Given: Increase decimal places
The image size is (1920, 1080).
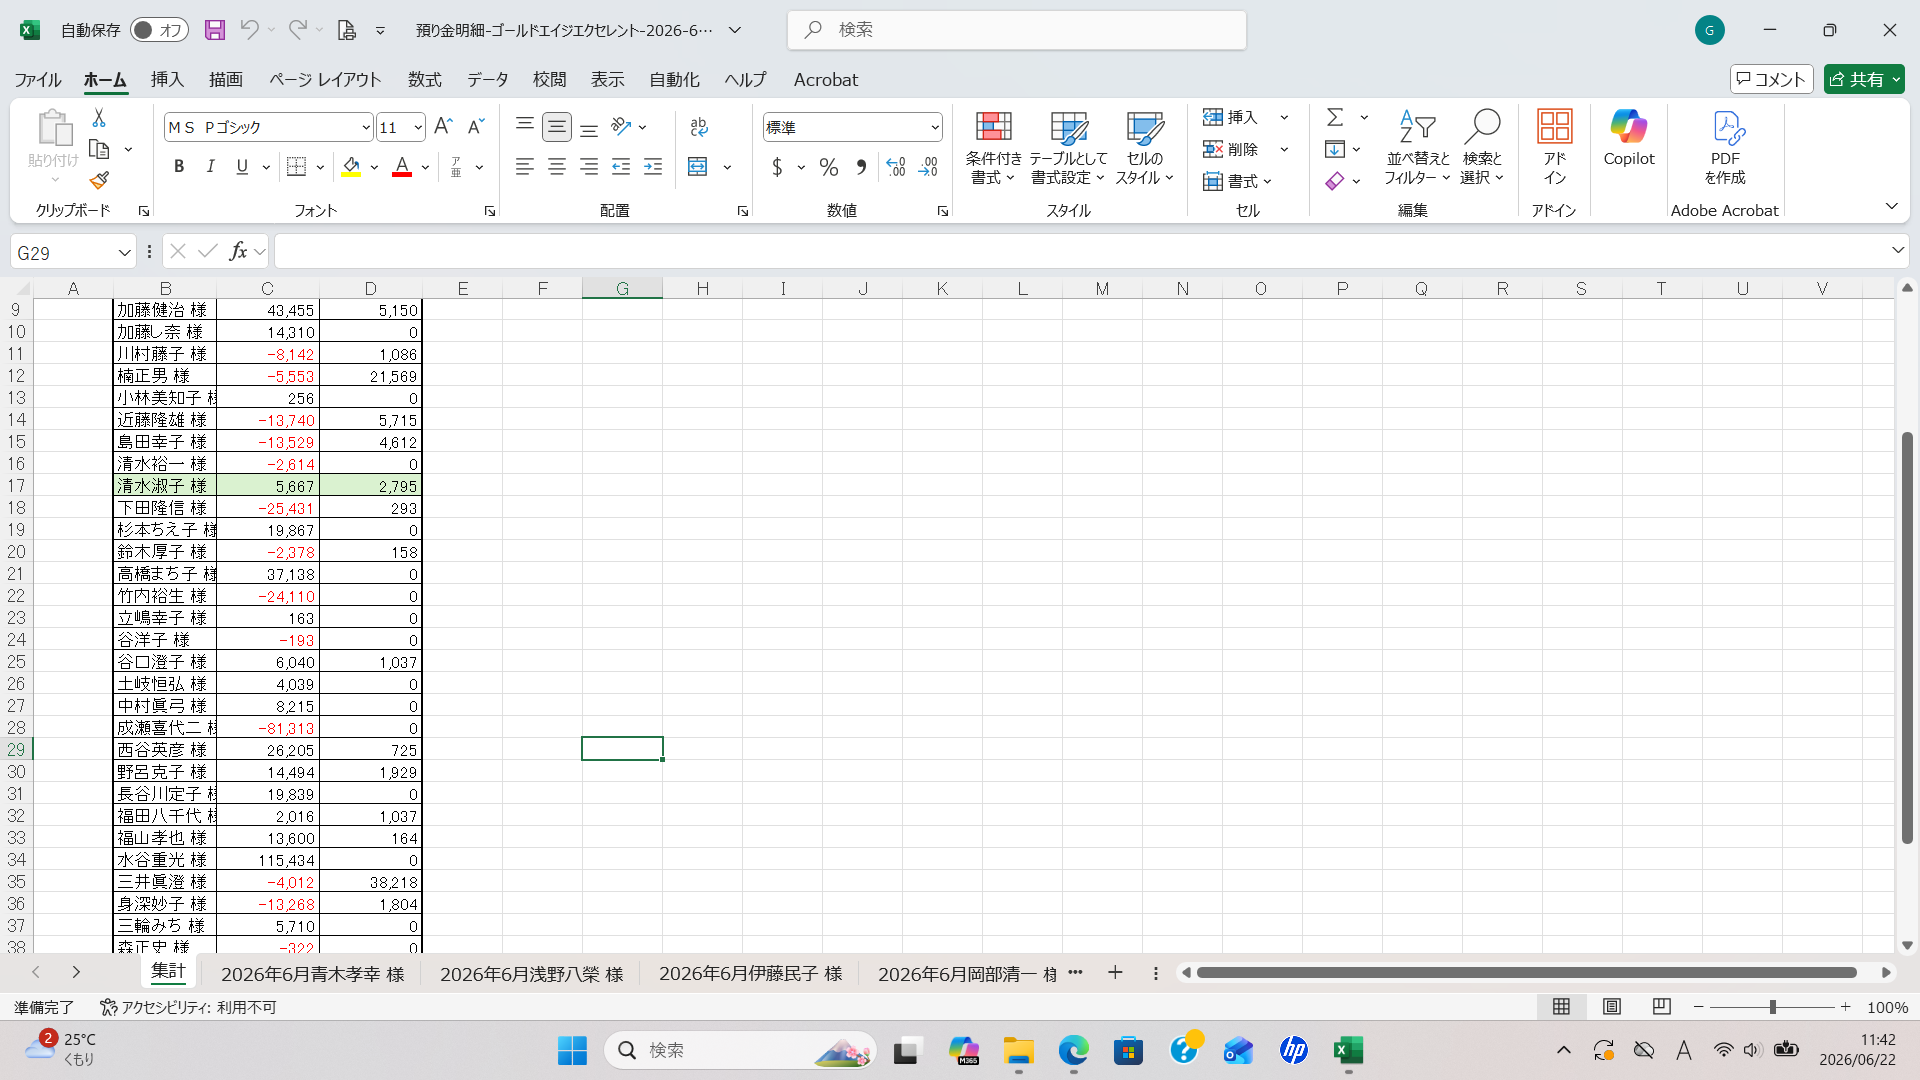Looking at the screenshot, I should click(896, 167).
